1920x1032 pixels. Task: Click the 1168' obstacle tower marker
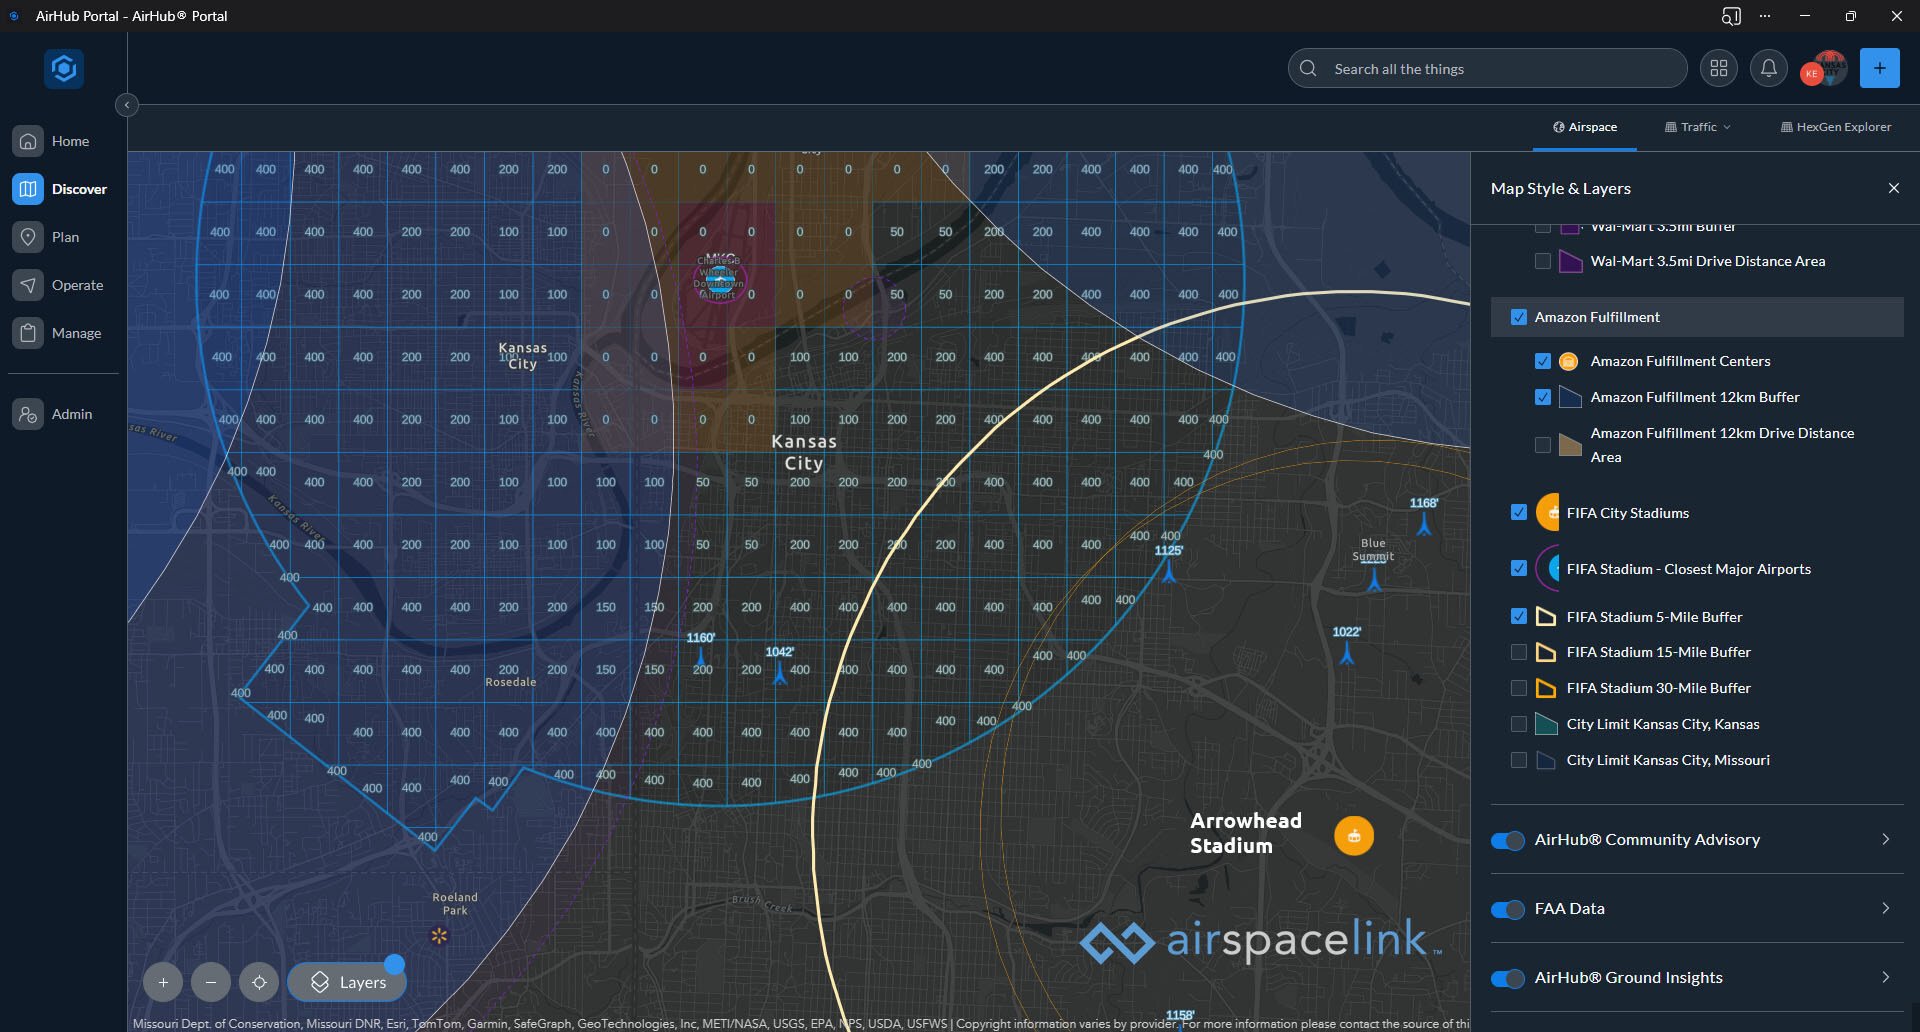coord(1424,523)
